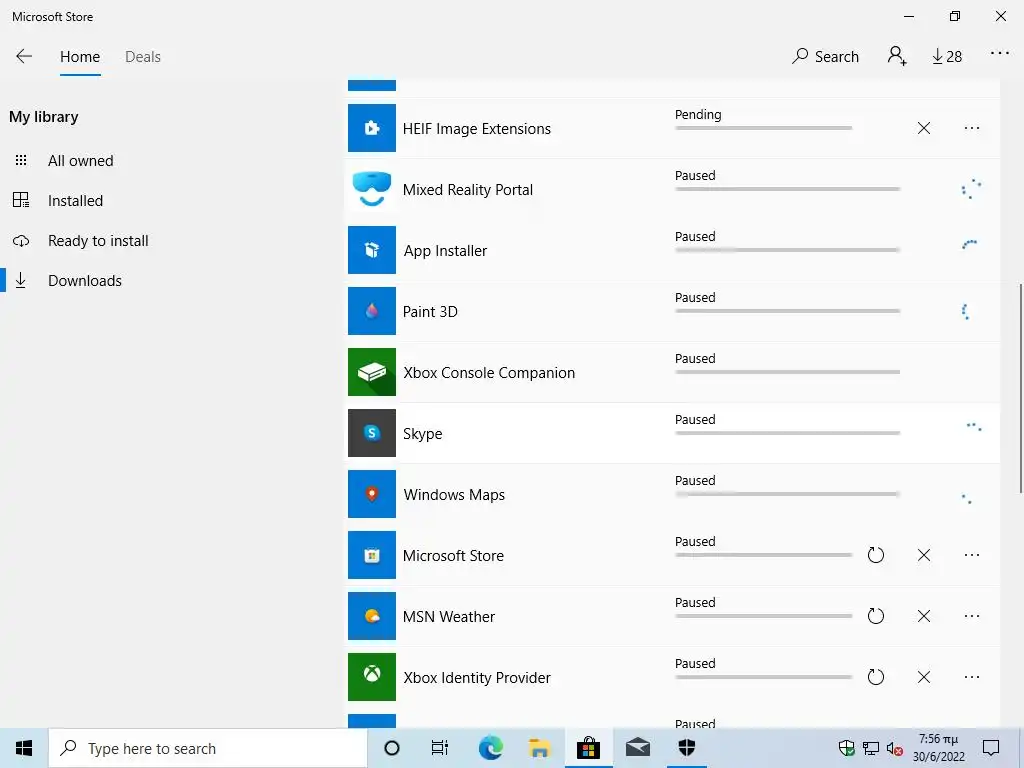Viewport: 1024px width, 768px height.
Task: Click the Mixed Reality Portal name
Action: pos(468,189)
